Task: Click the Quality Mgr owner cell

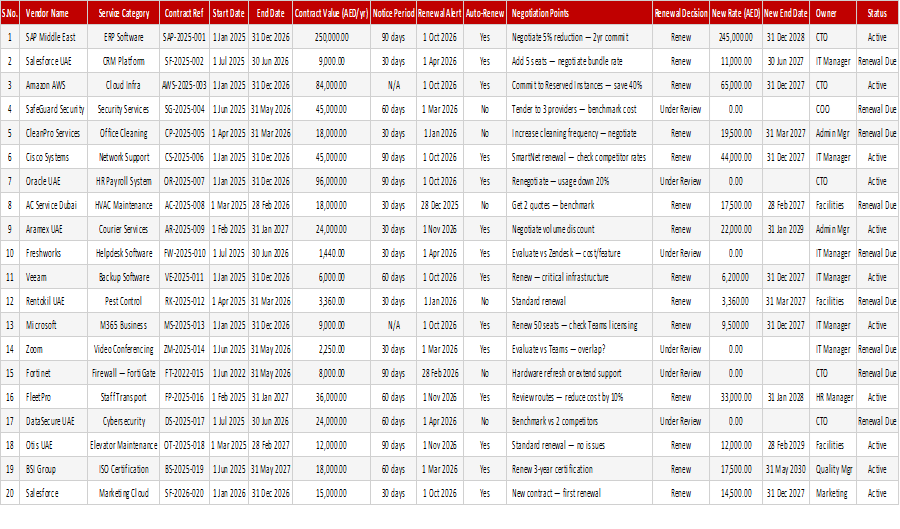Action: (832, 469)
